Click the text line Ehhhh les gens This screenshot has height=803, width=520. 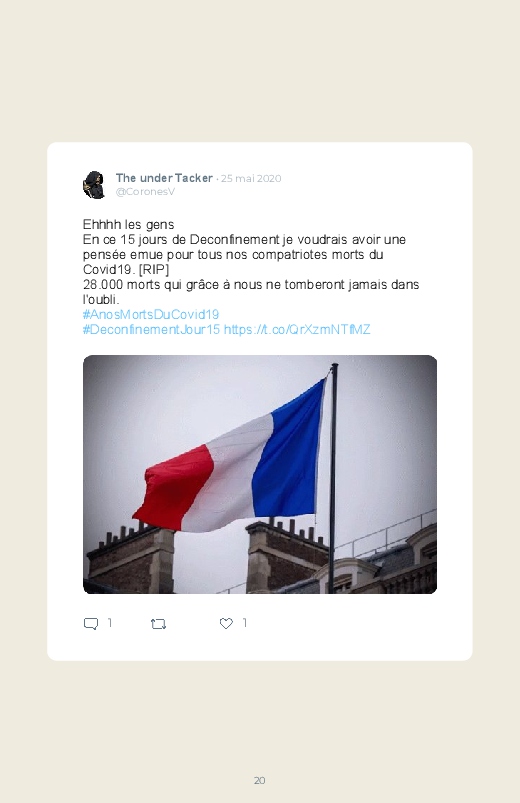click(129, 225)
